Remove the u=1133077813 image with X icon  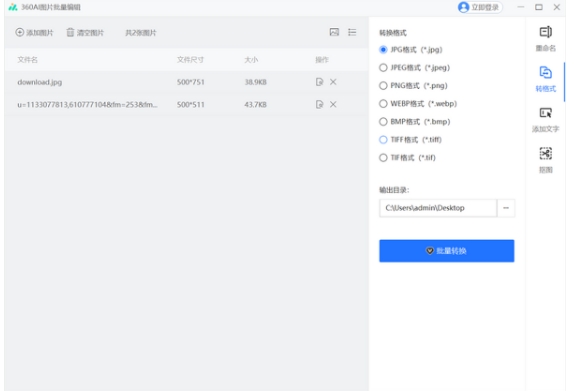click(x=333, y=104)
